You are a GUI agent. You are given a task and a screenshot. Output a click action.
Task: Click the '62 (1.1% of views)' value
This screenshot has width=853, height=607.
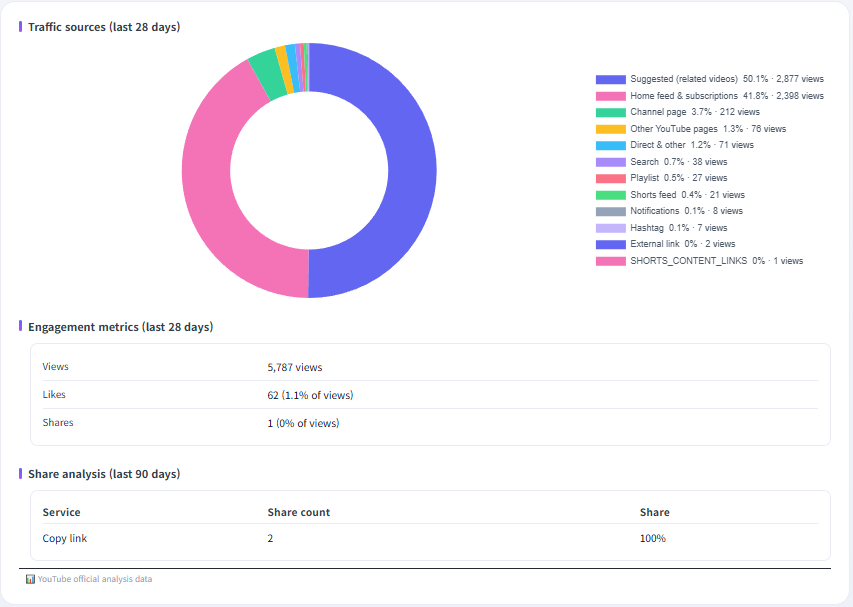(310, 395)
